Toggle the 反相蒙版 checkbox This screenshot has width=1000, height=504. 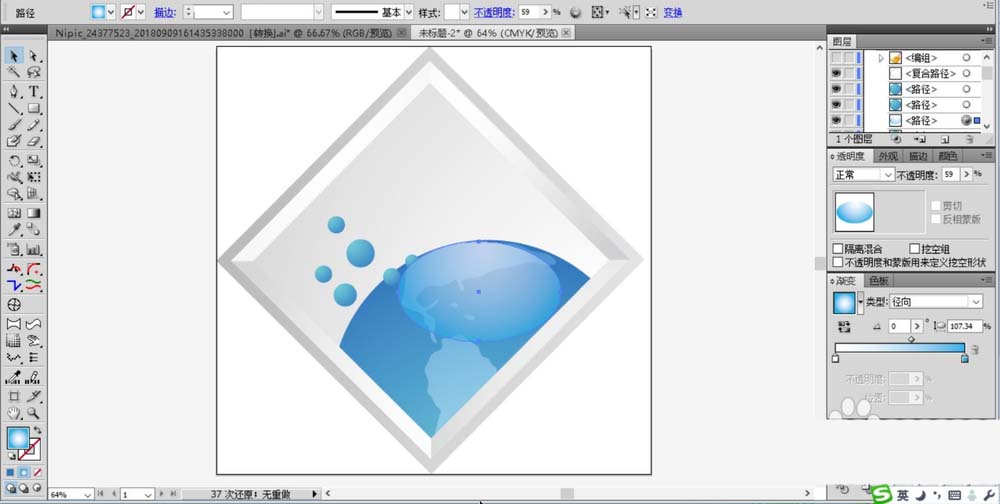coord(936,219)
